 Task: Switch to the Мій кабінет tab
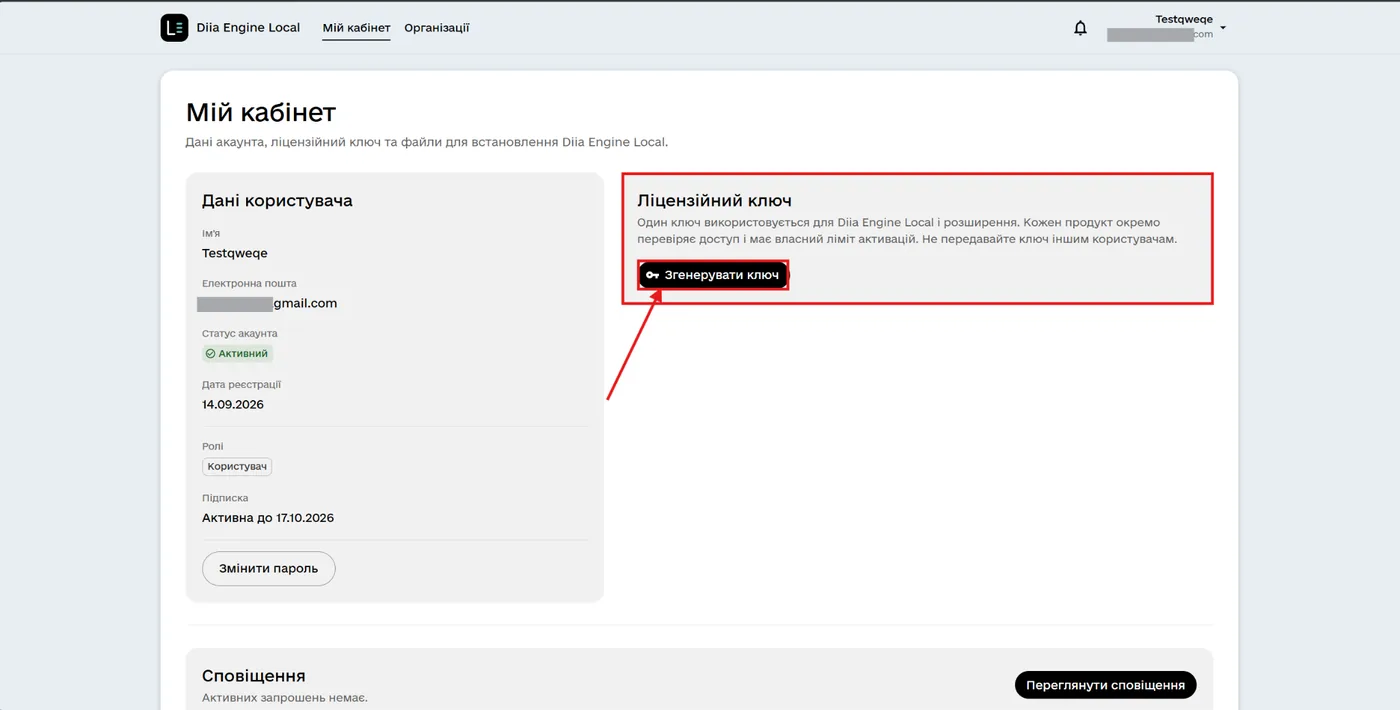pyautogui.click(x=356, y=28)
